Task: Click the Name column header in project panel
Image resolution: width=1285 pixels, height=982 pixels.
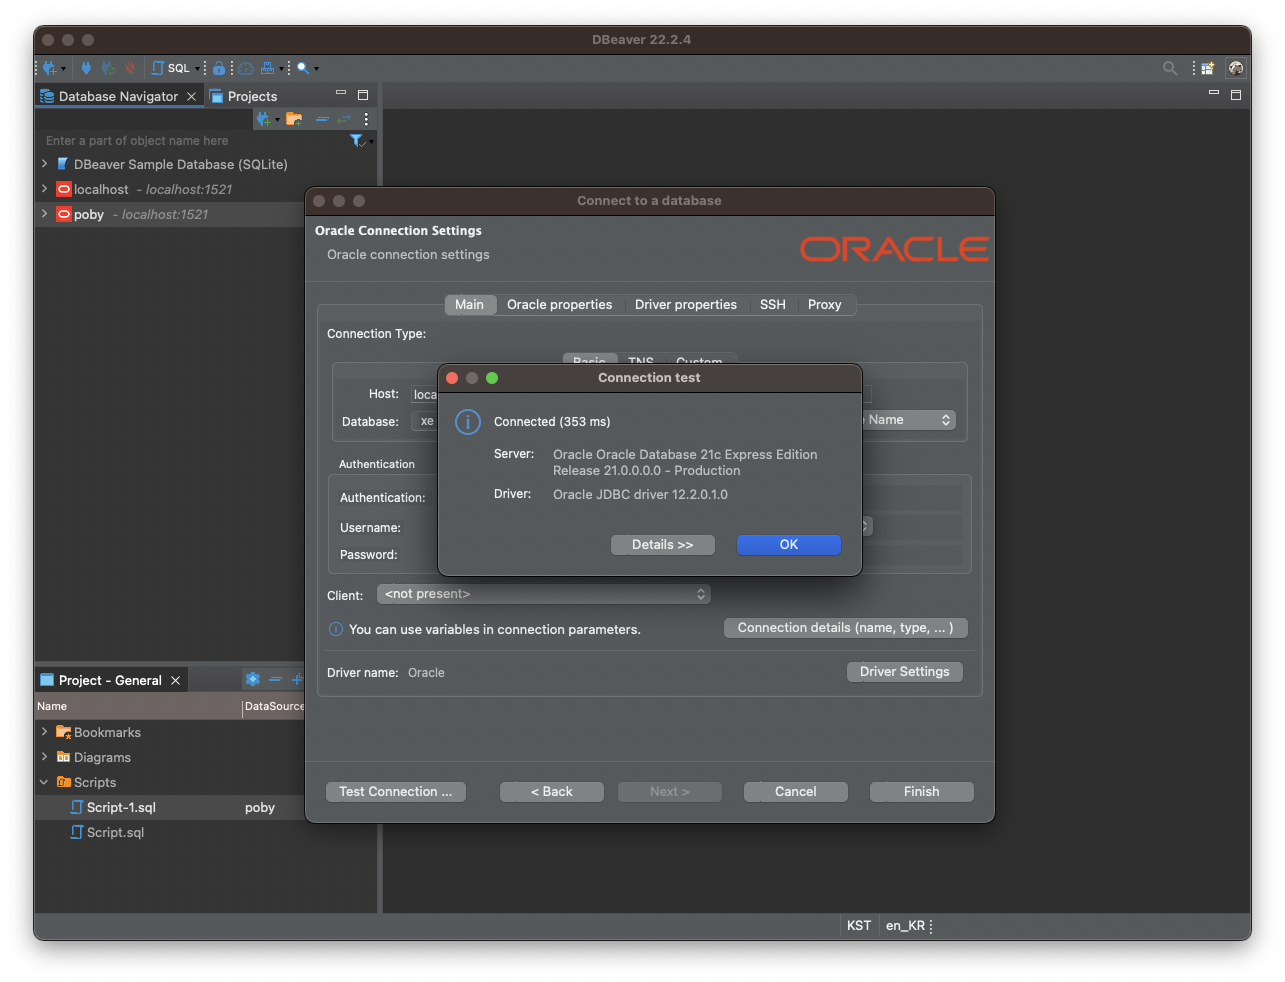Action: [138, 706]
